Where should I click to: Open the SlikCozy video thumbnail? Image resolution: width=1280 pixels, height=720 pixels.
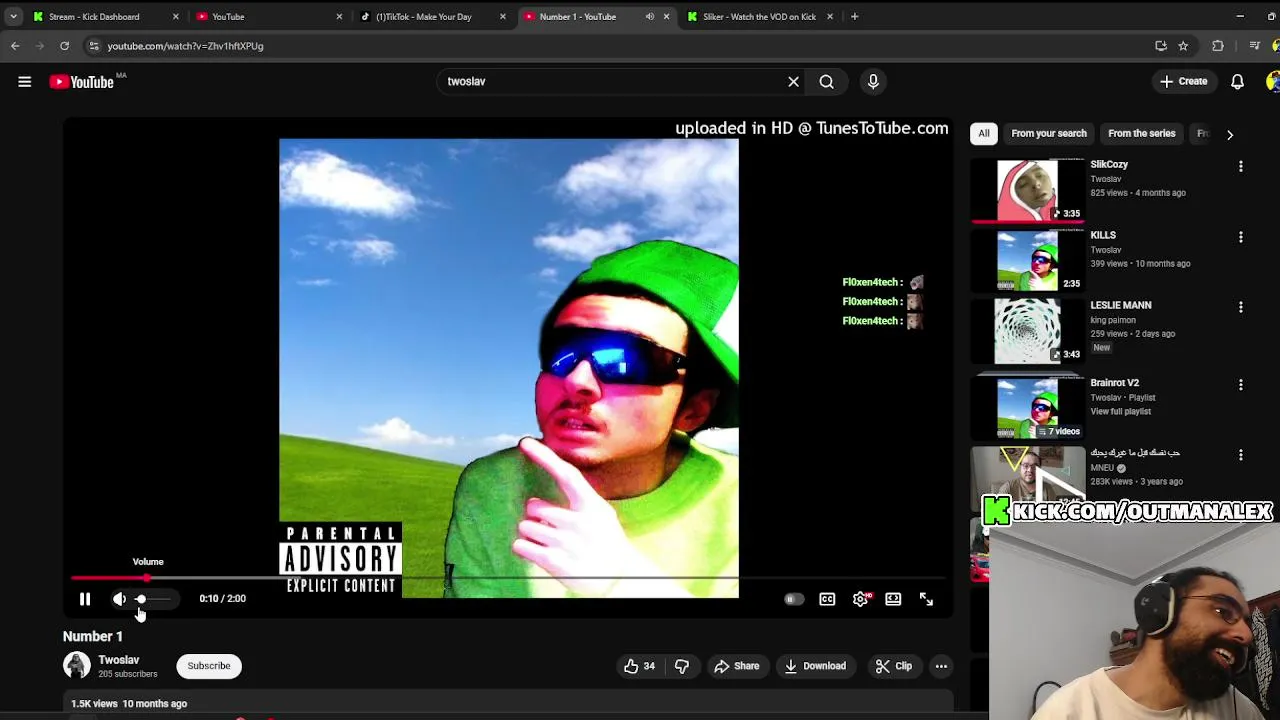point(1027,191)
